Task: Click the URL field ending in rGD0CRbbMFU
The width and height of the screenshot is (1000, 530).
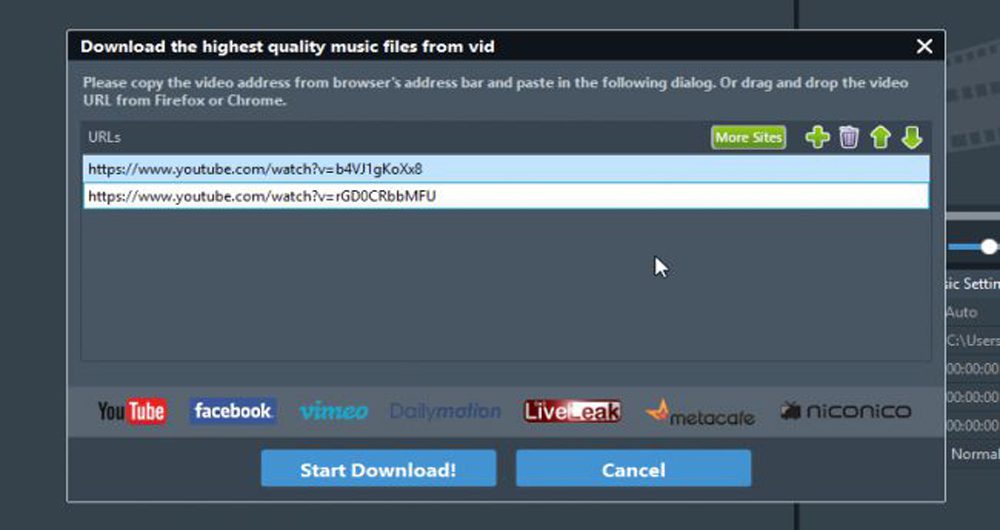Action: pos(506,196)
